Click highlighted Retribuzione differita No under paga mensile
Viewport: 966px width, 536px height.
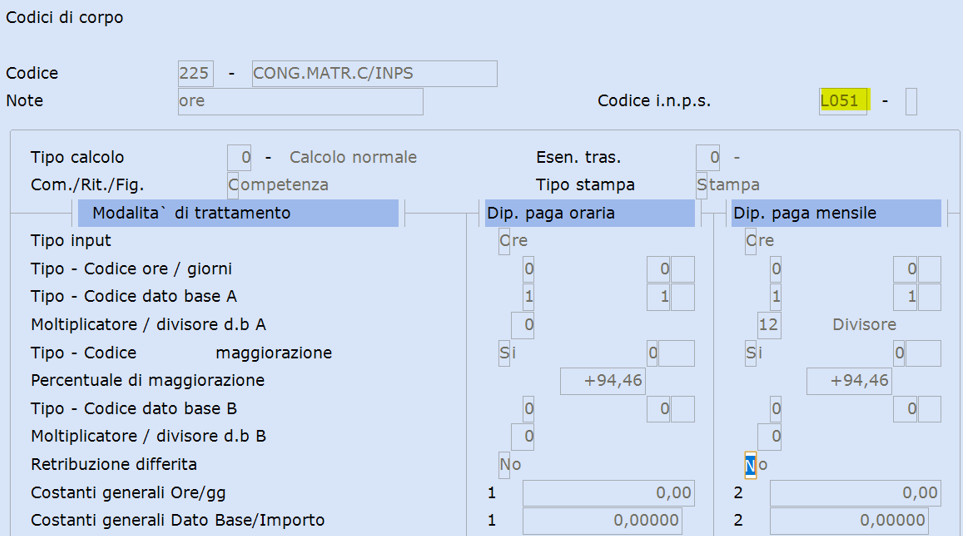[x=750, y=465]
